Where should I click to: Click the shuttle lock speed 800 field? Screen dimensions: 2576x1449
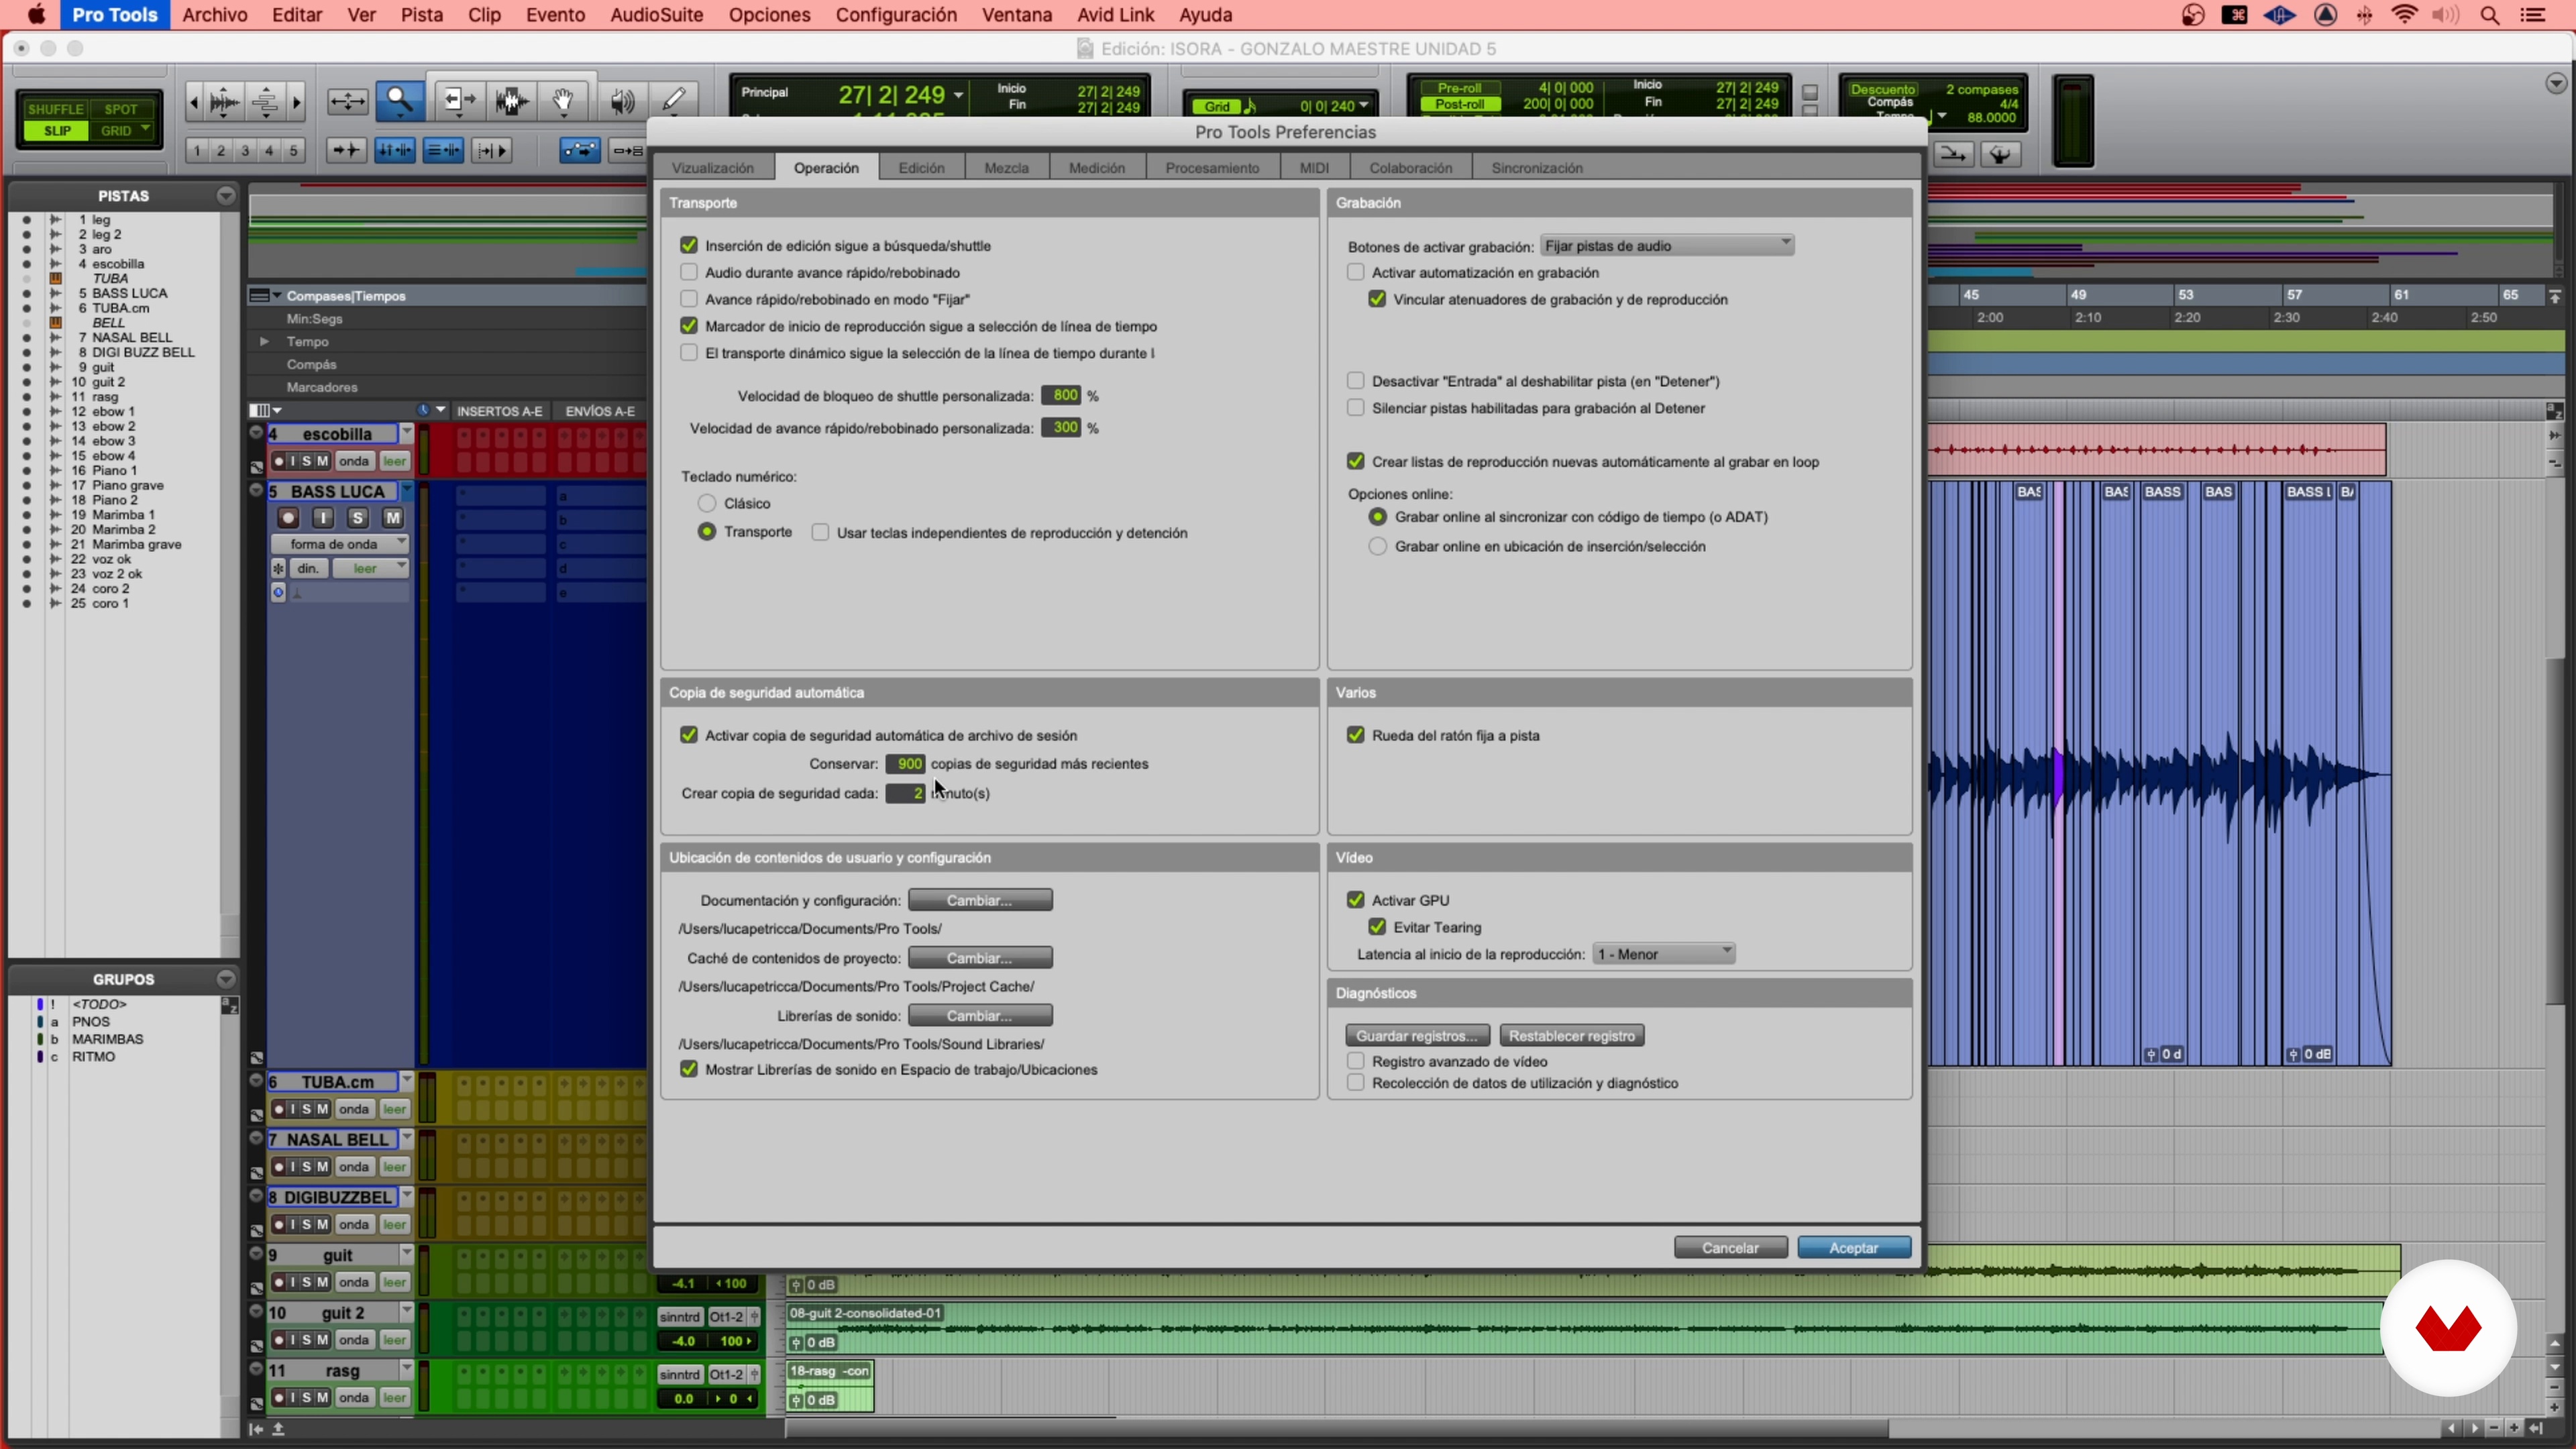(x=1061, y=395)
